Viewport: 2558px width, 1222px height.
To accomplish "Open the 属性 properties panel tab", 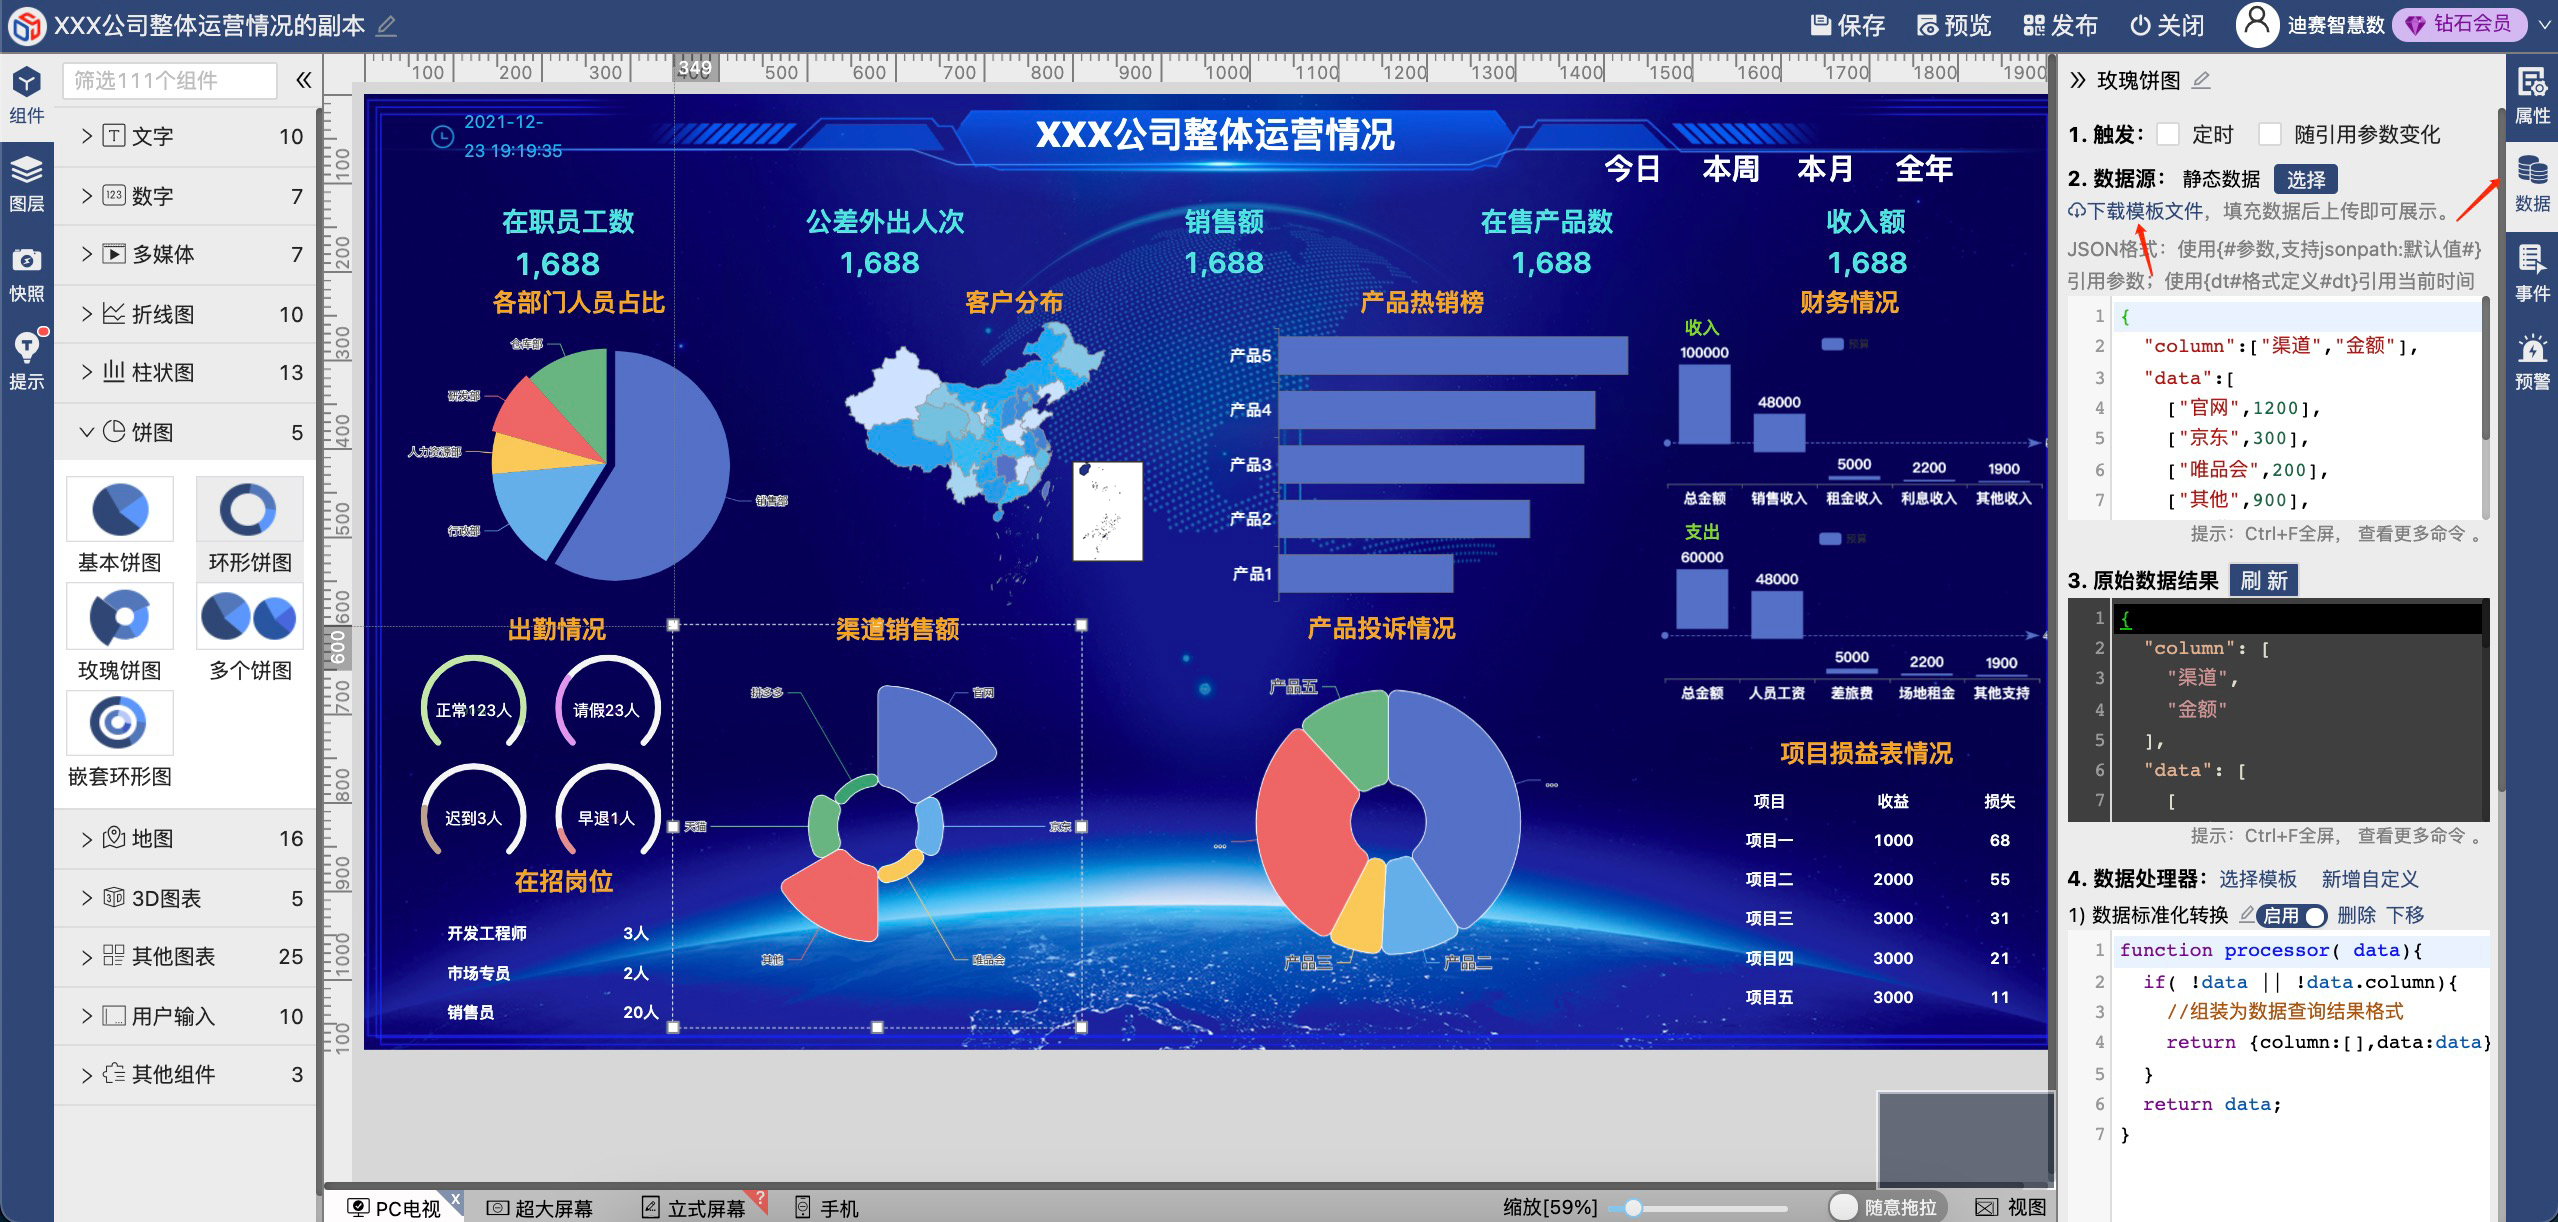I will point(2532,96).
